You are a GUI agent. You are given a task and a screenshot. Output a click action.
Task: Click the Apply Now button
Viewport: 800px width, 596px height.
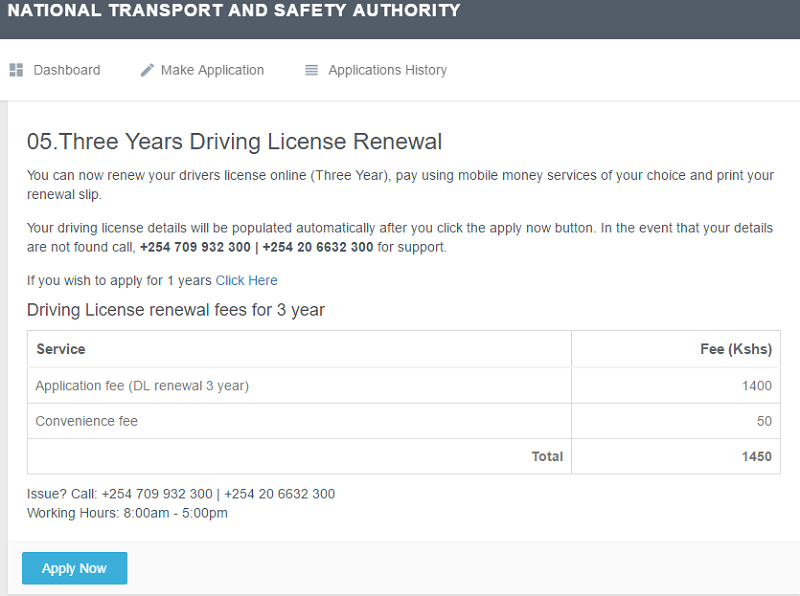(x=74, y=568)
